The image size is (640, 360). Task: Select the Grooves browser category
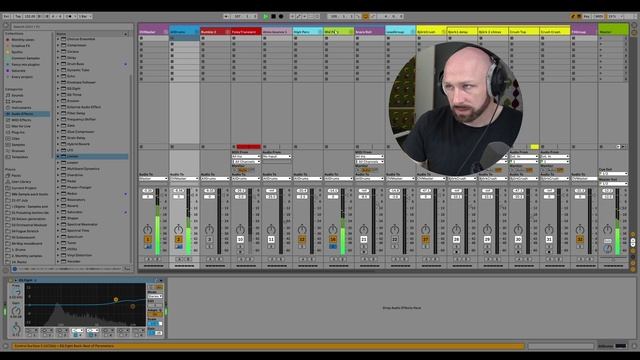coord(18,151)
